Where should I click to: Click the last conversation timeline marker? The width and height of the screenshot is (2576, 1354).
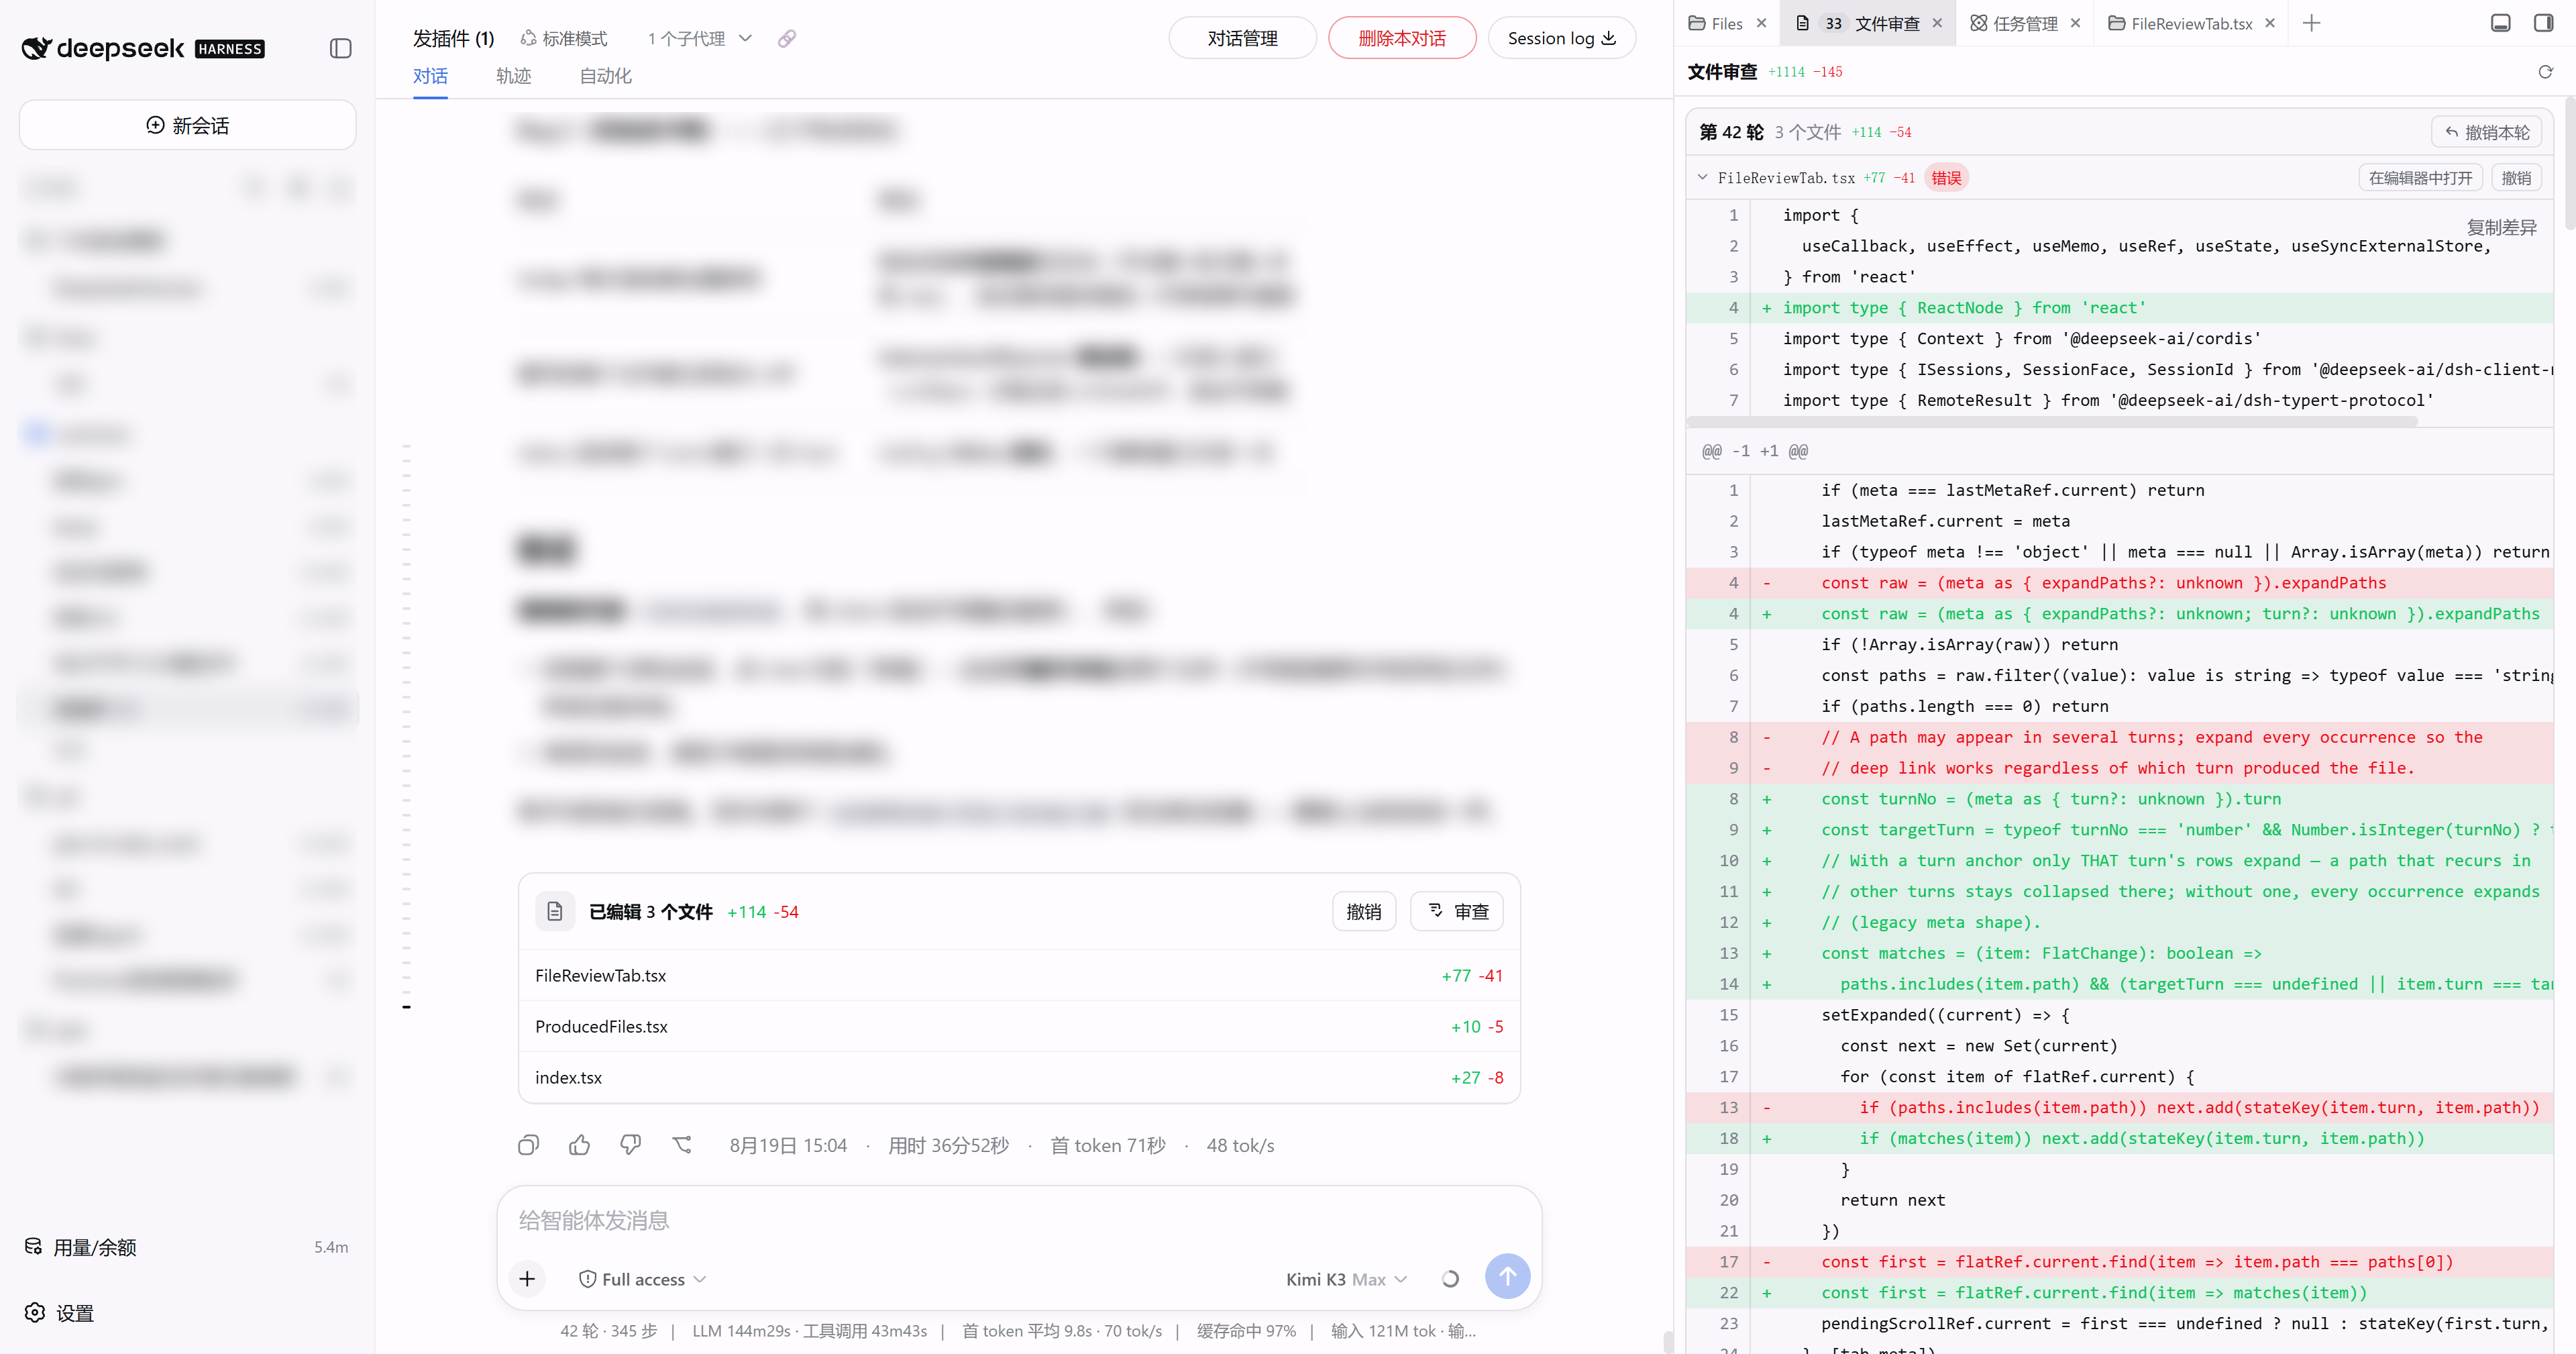[406, 1006]
